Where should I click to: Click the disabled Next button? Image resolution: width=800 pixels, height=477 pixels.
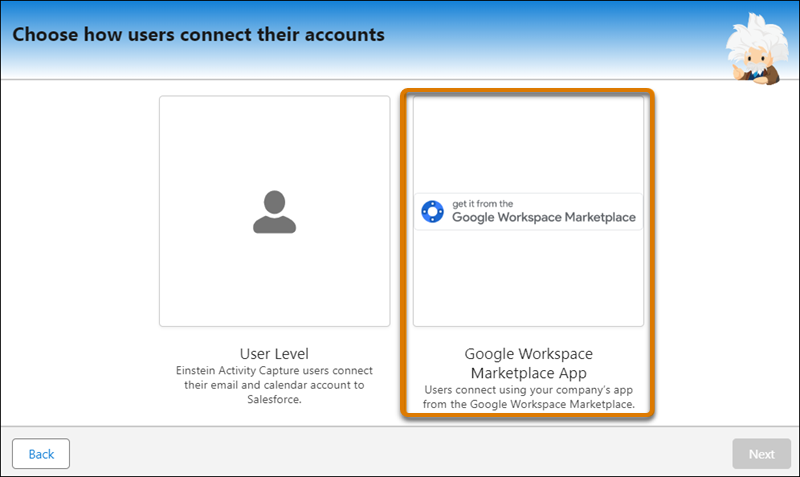(x=761, y=454)
